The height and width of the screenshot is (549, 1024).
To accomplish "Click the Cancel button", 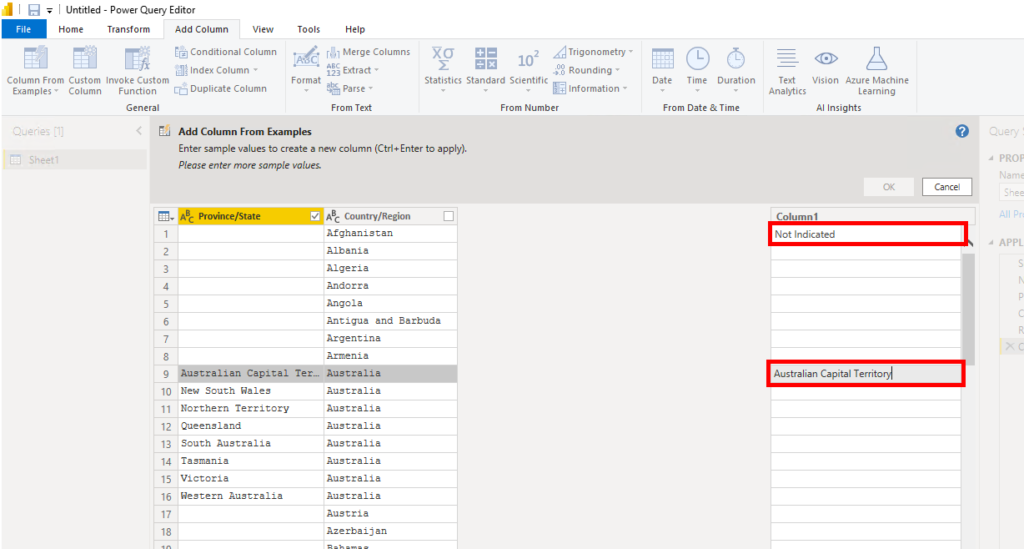I will tap(947, 187).
